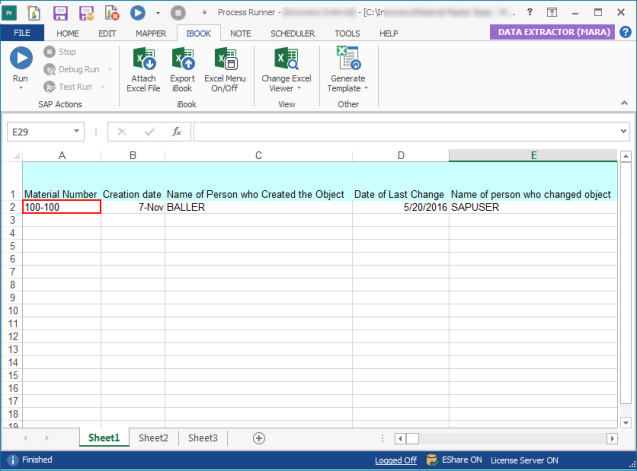Click the horizontal scrollbar right arrow

point(612,438)
